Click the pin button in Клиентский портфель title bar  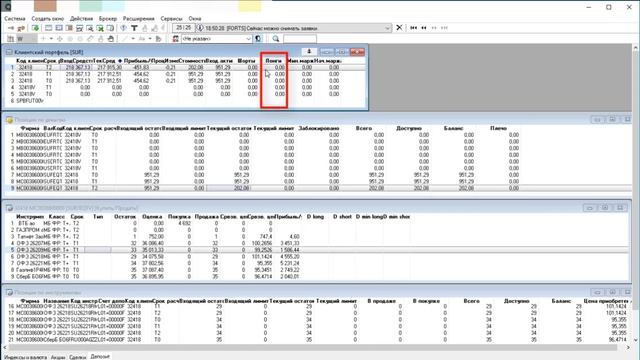pyautogui.click(x=309, y=52)
